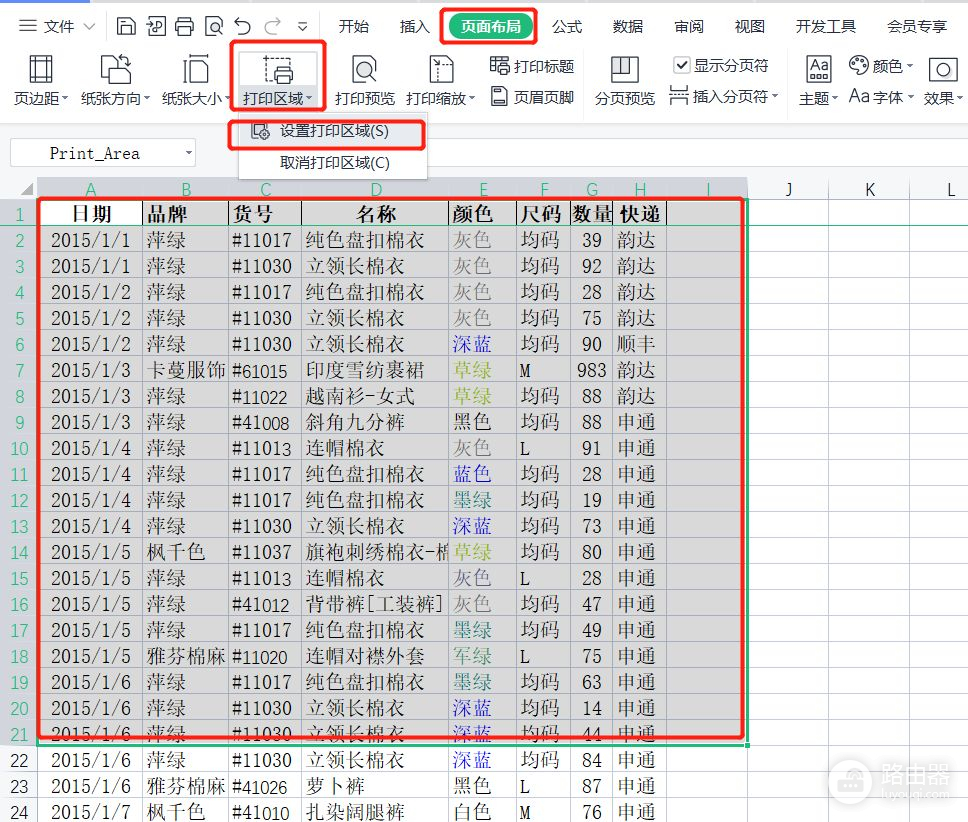Open Print Preview (打印预览) icon
The image size is (968, 822).
pos(364,70)
